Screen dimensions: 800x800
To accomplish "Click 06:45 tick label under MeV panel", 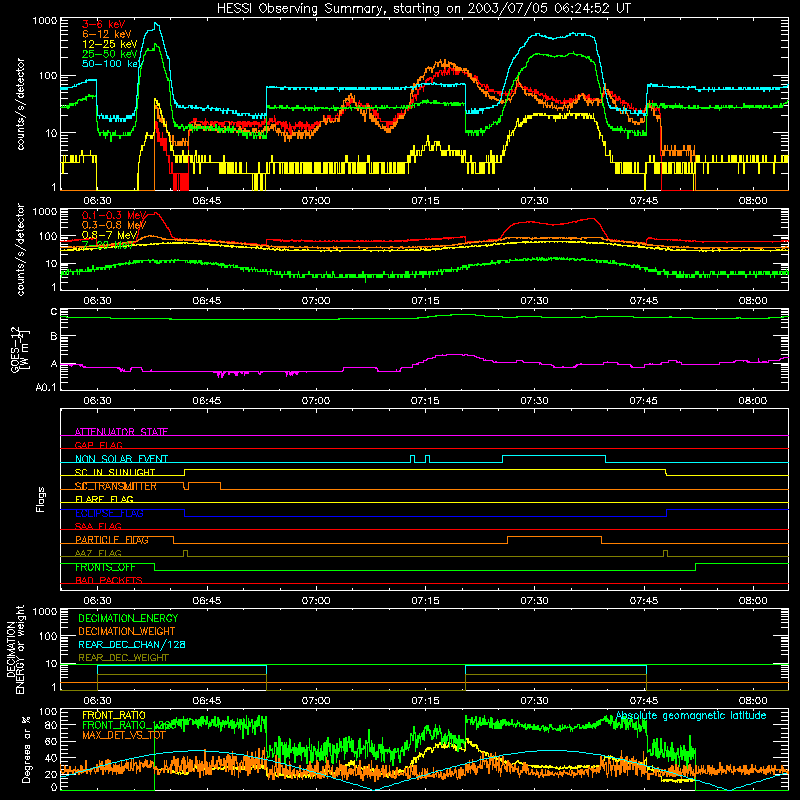I will 207,301.
